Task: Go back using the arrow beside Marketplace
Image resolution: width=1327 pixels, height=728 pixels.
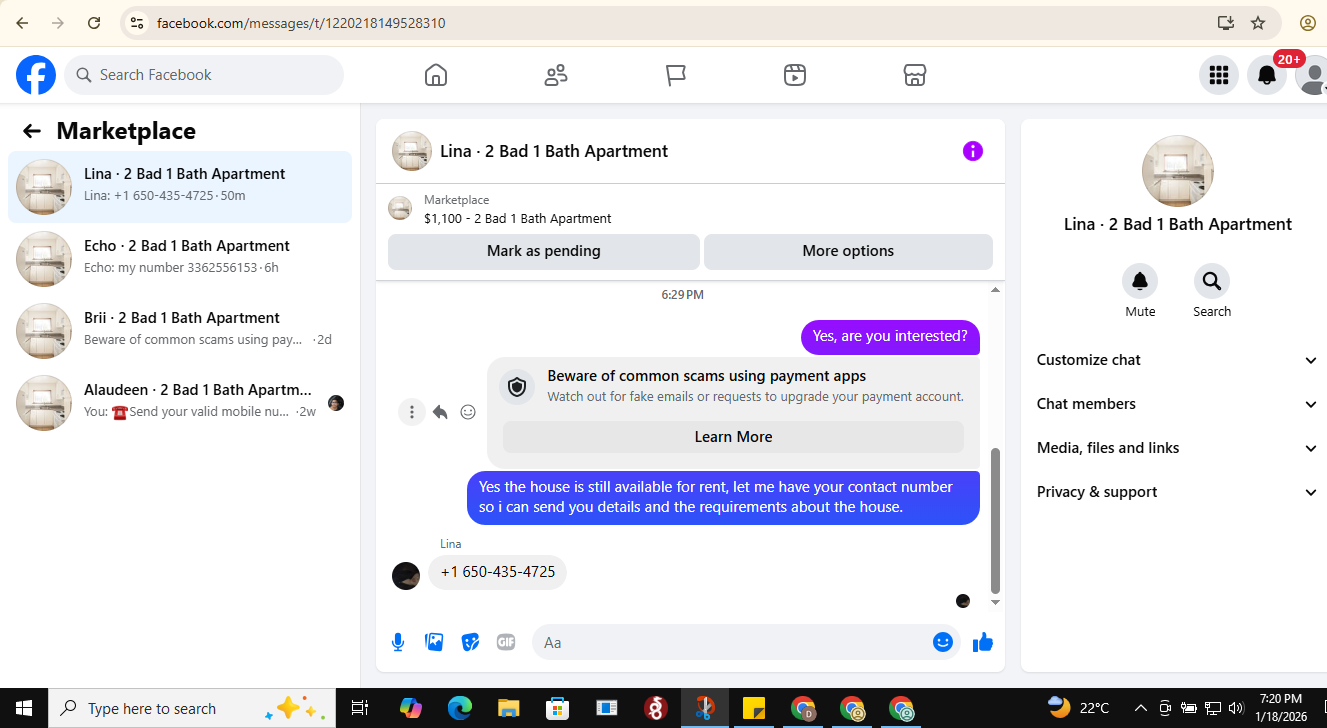Action: 32,131
